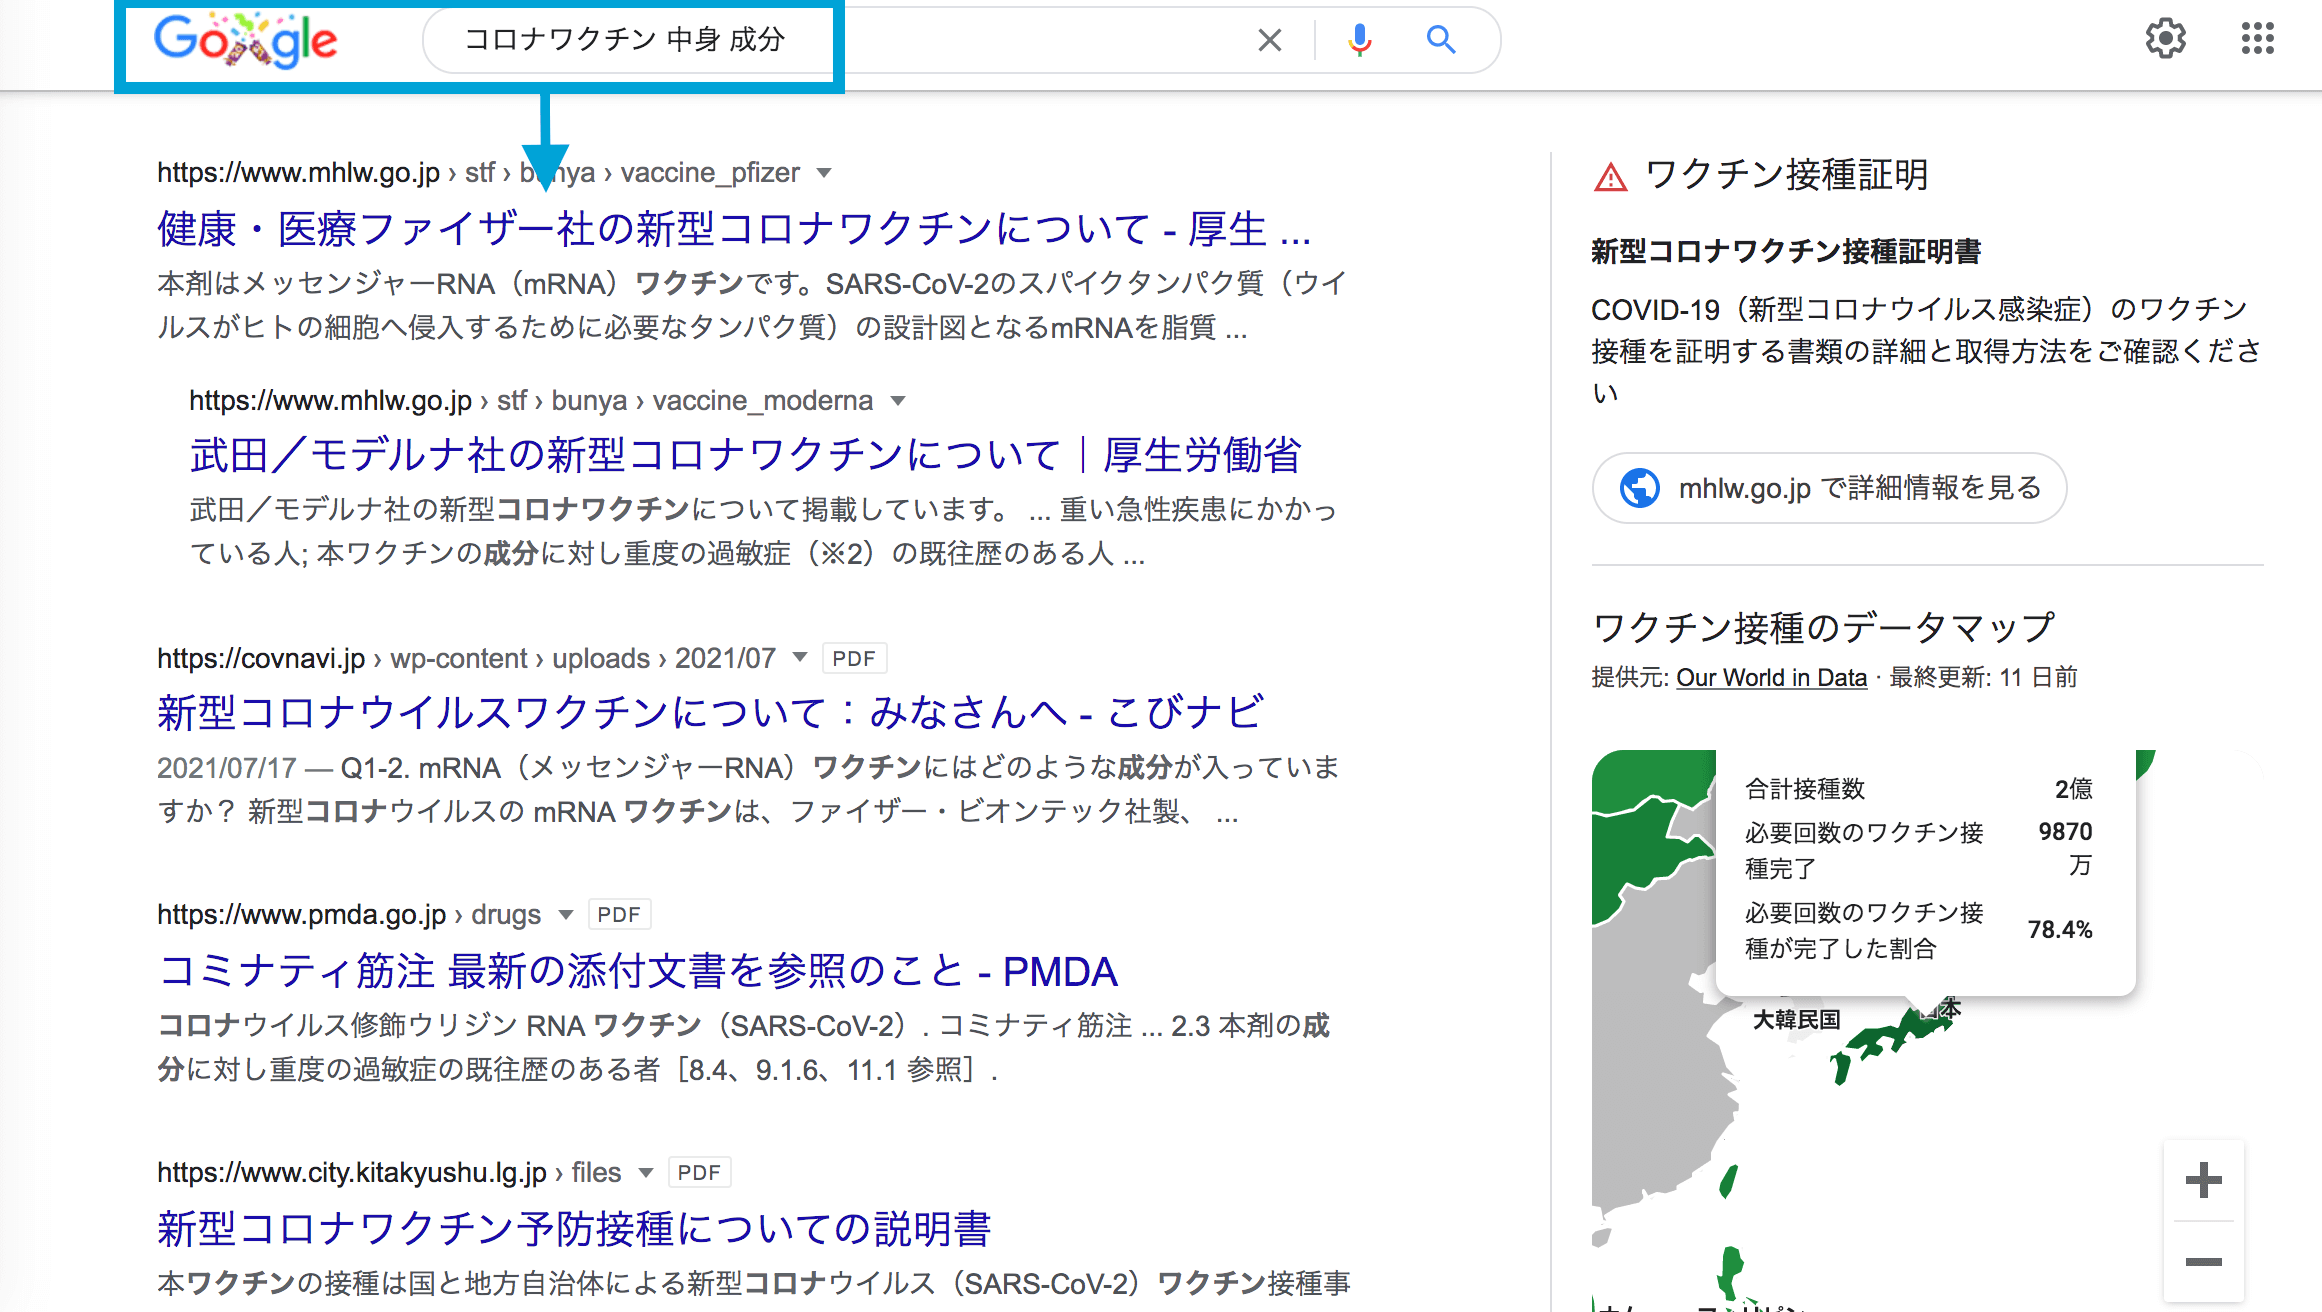Click the 大韓民国 label on the map

click(x=1796, y=1019)
